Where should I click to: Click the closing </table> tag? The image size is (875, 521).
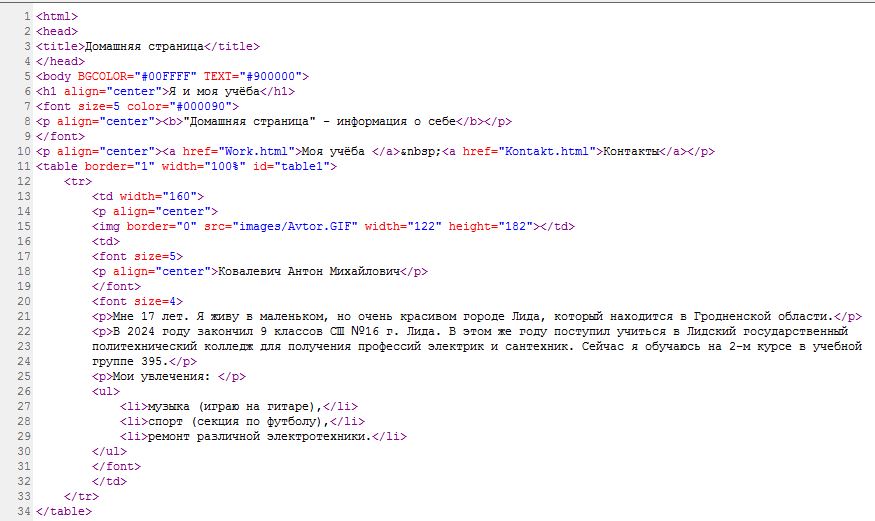click(63, 511)
